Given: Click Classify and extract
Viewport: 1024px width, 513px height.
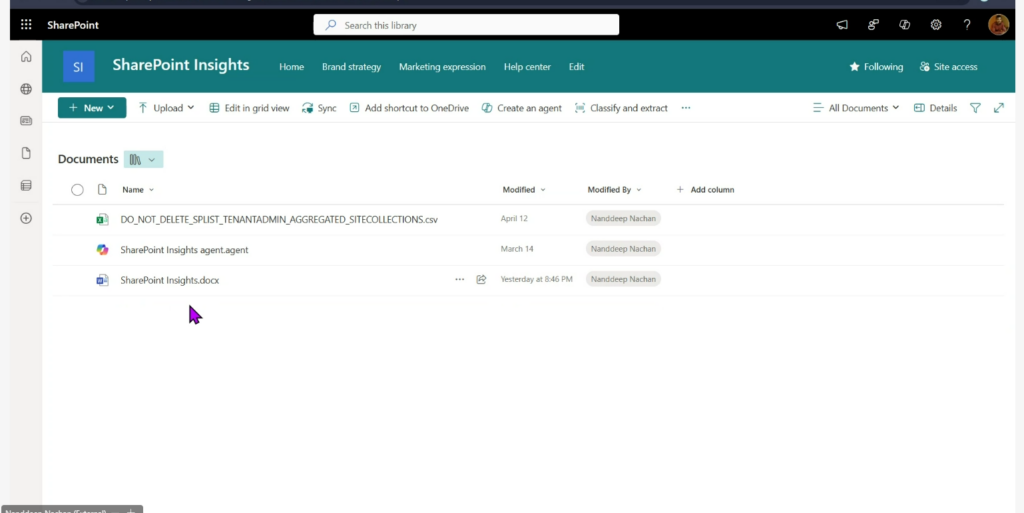Looking at the screenshot, I should [621, 108].
